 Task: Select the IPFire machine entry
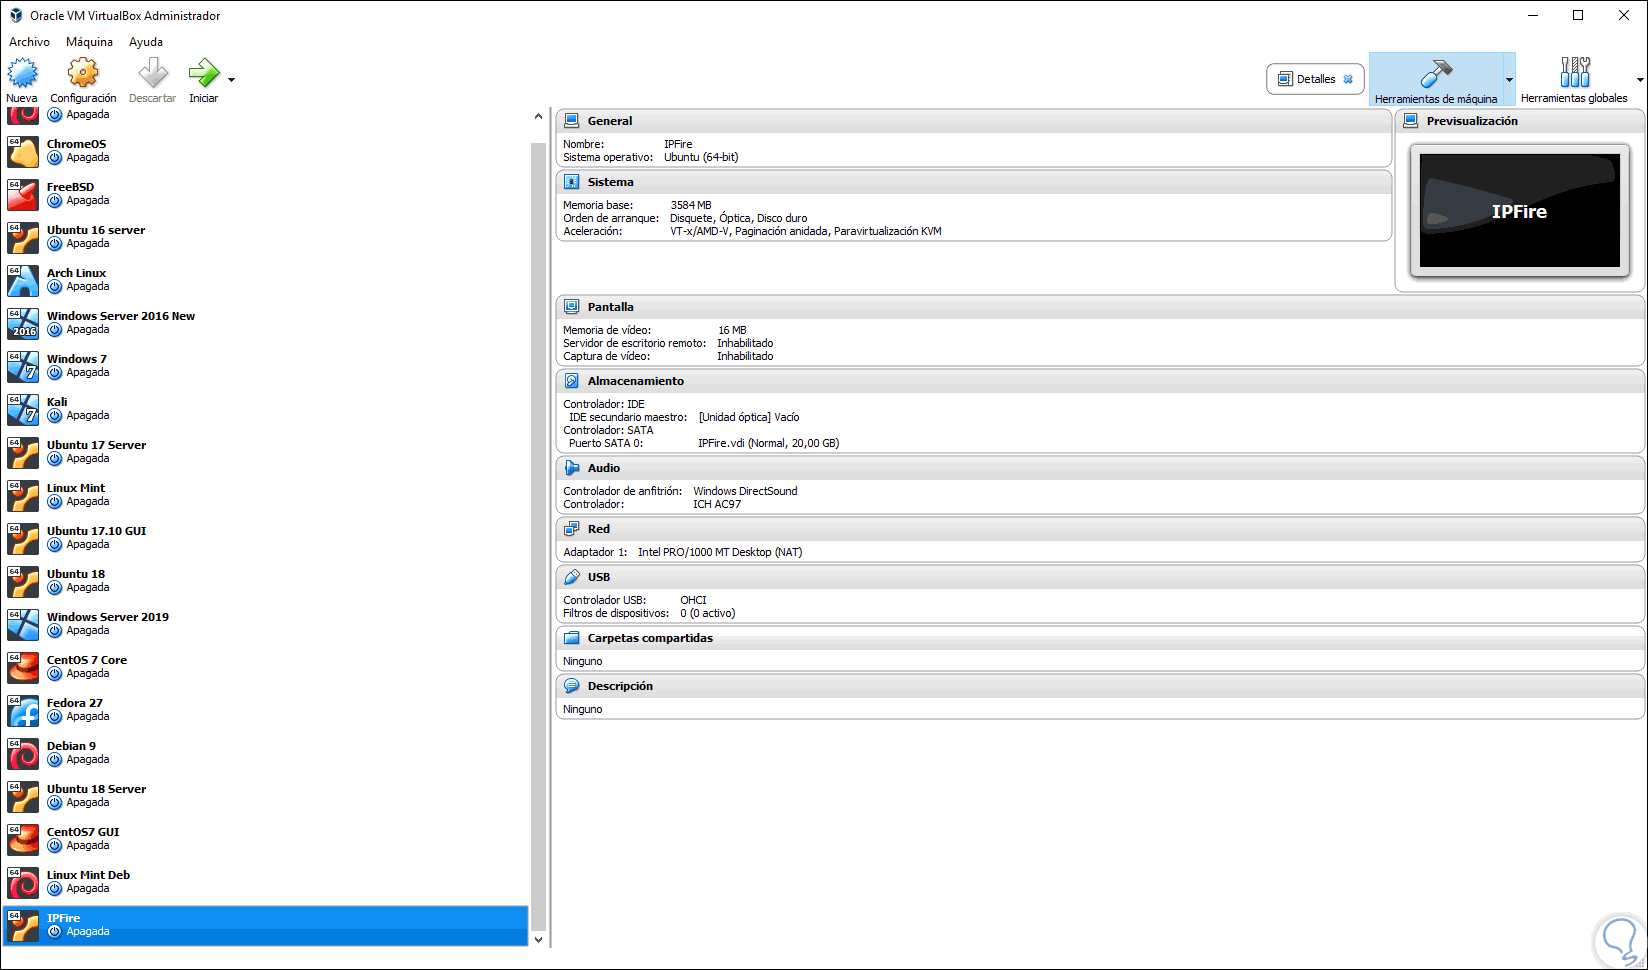[x=265, y=926]
